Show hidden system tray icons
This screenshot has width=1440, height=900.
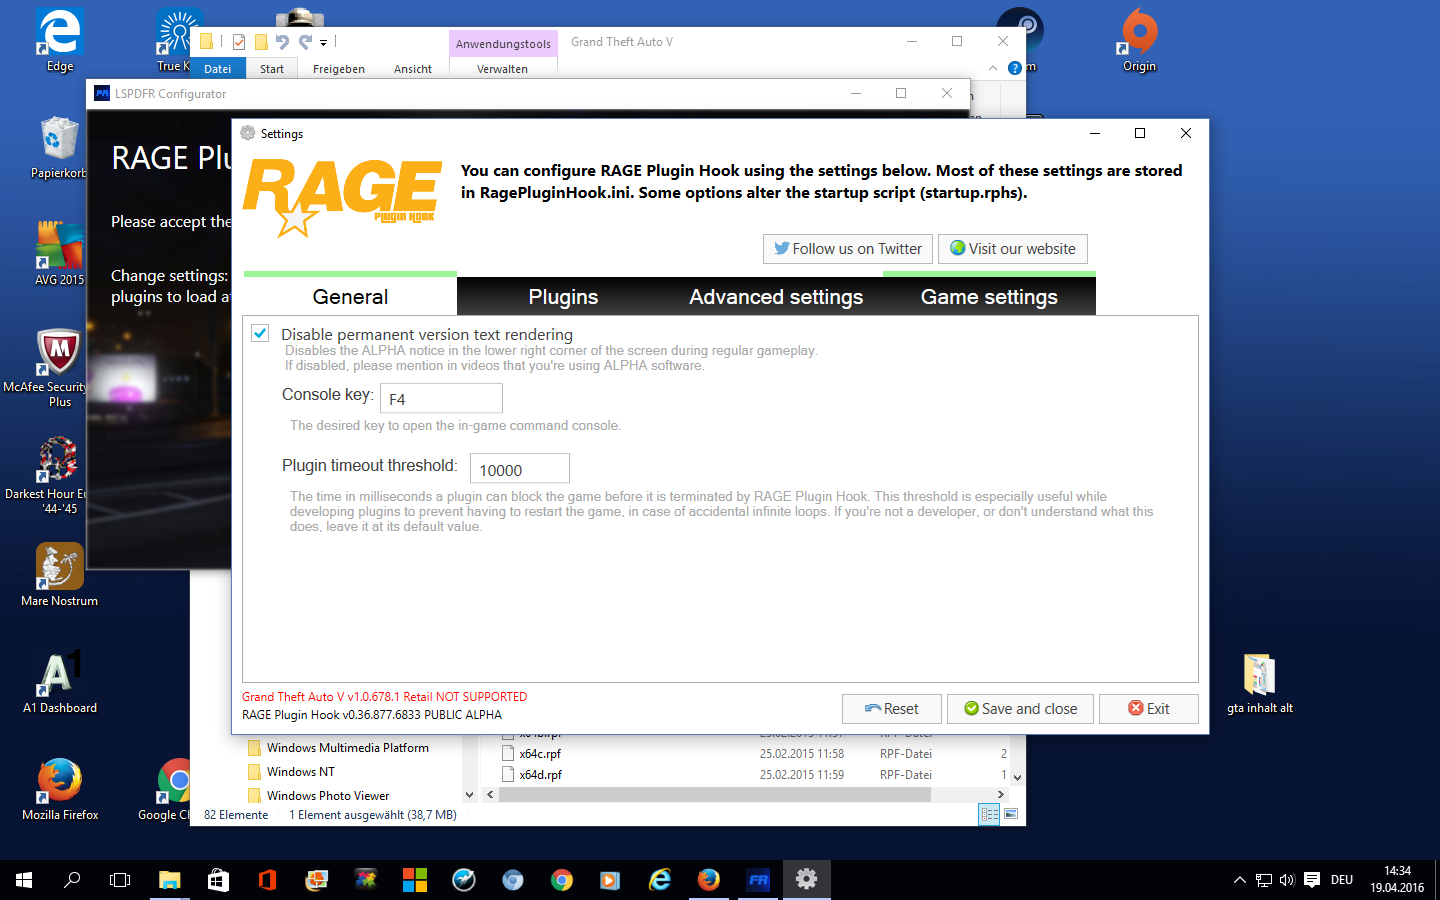click(1240, 880)
